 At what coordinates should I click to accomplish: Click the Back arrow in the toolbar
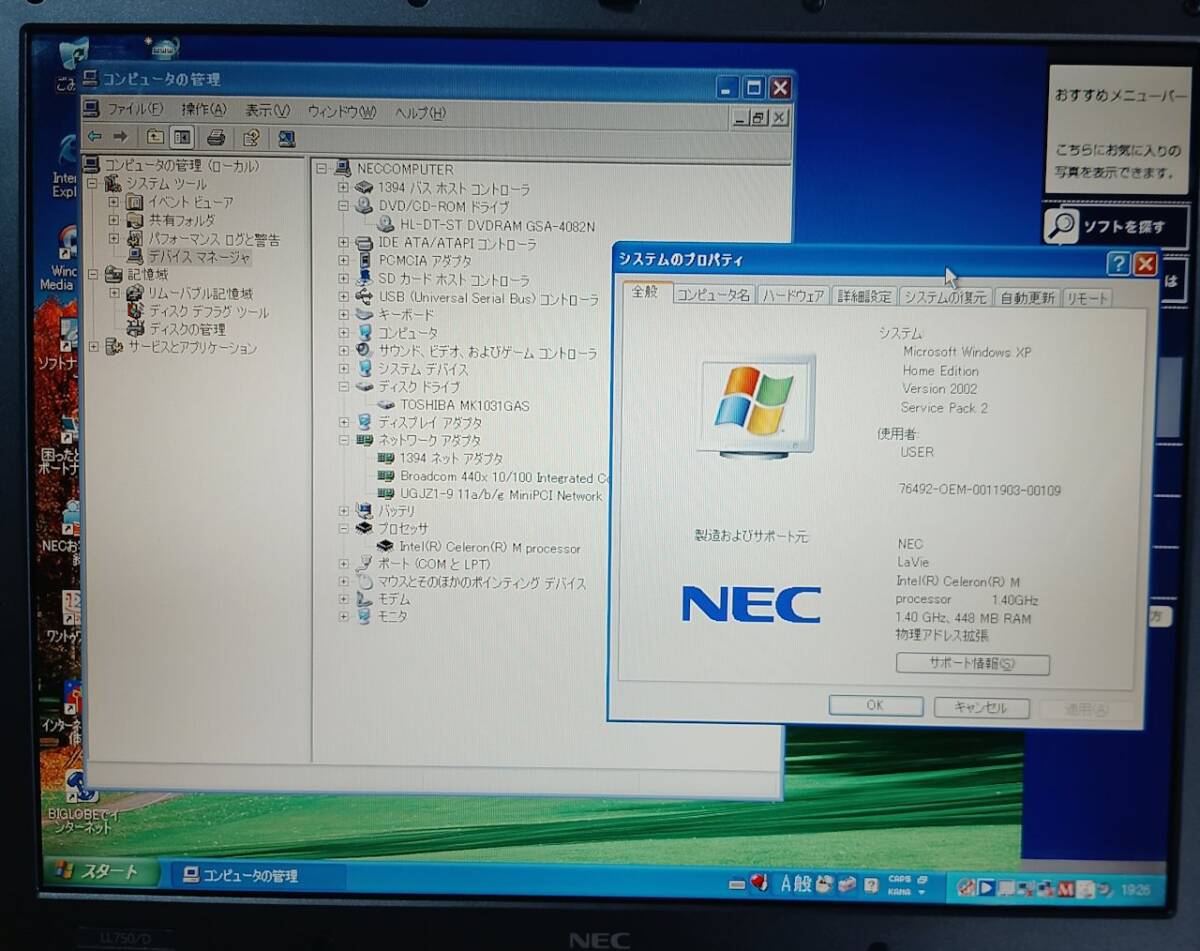[95, 137]
